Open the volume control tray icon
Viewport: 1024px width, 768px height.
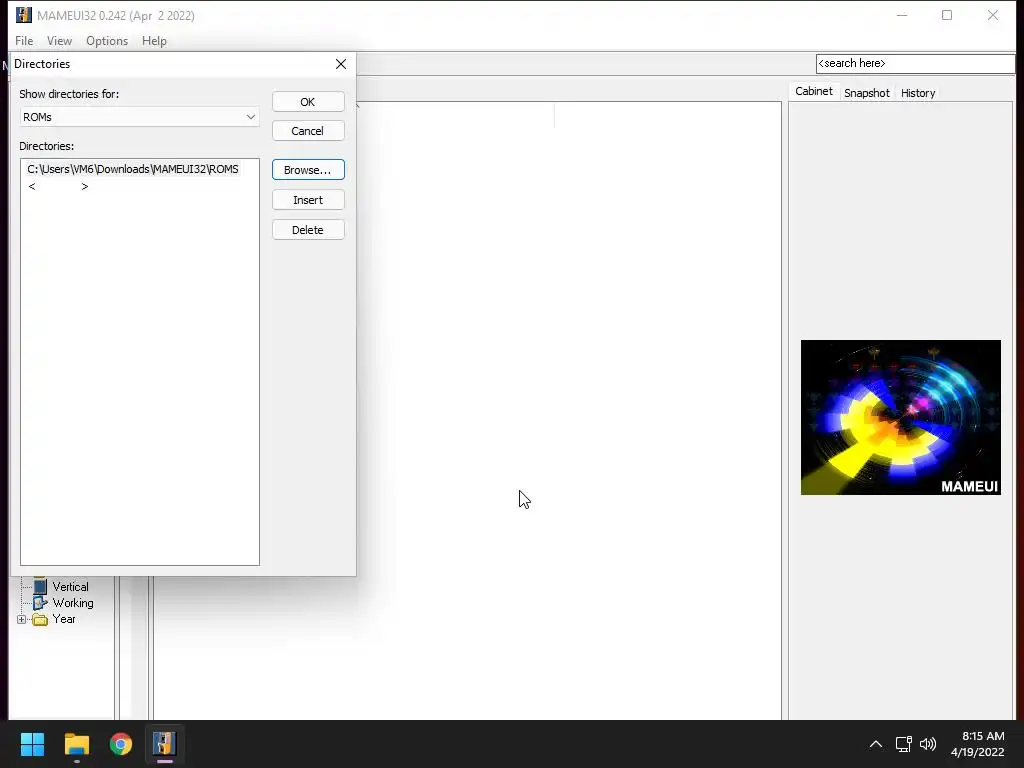coord(928,744)
